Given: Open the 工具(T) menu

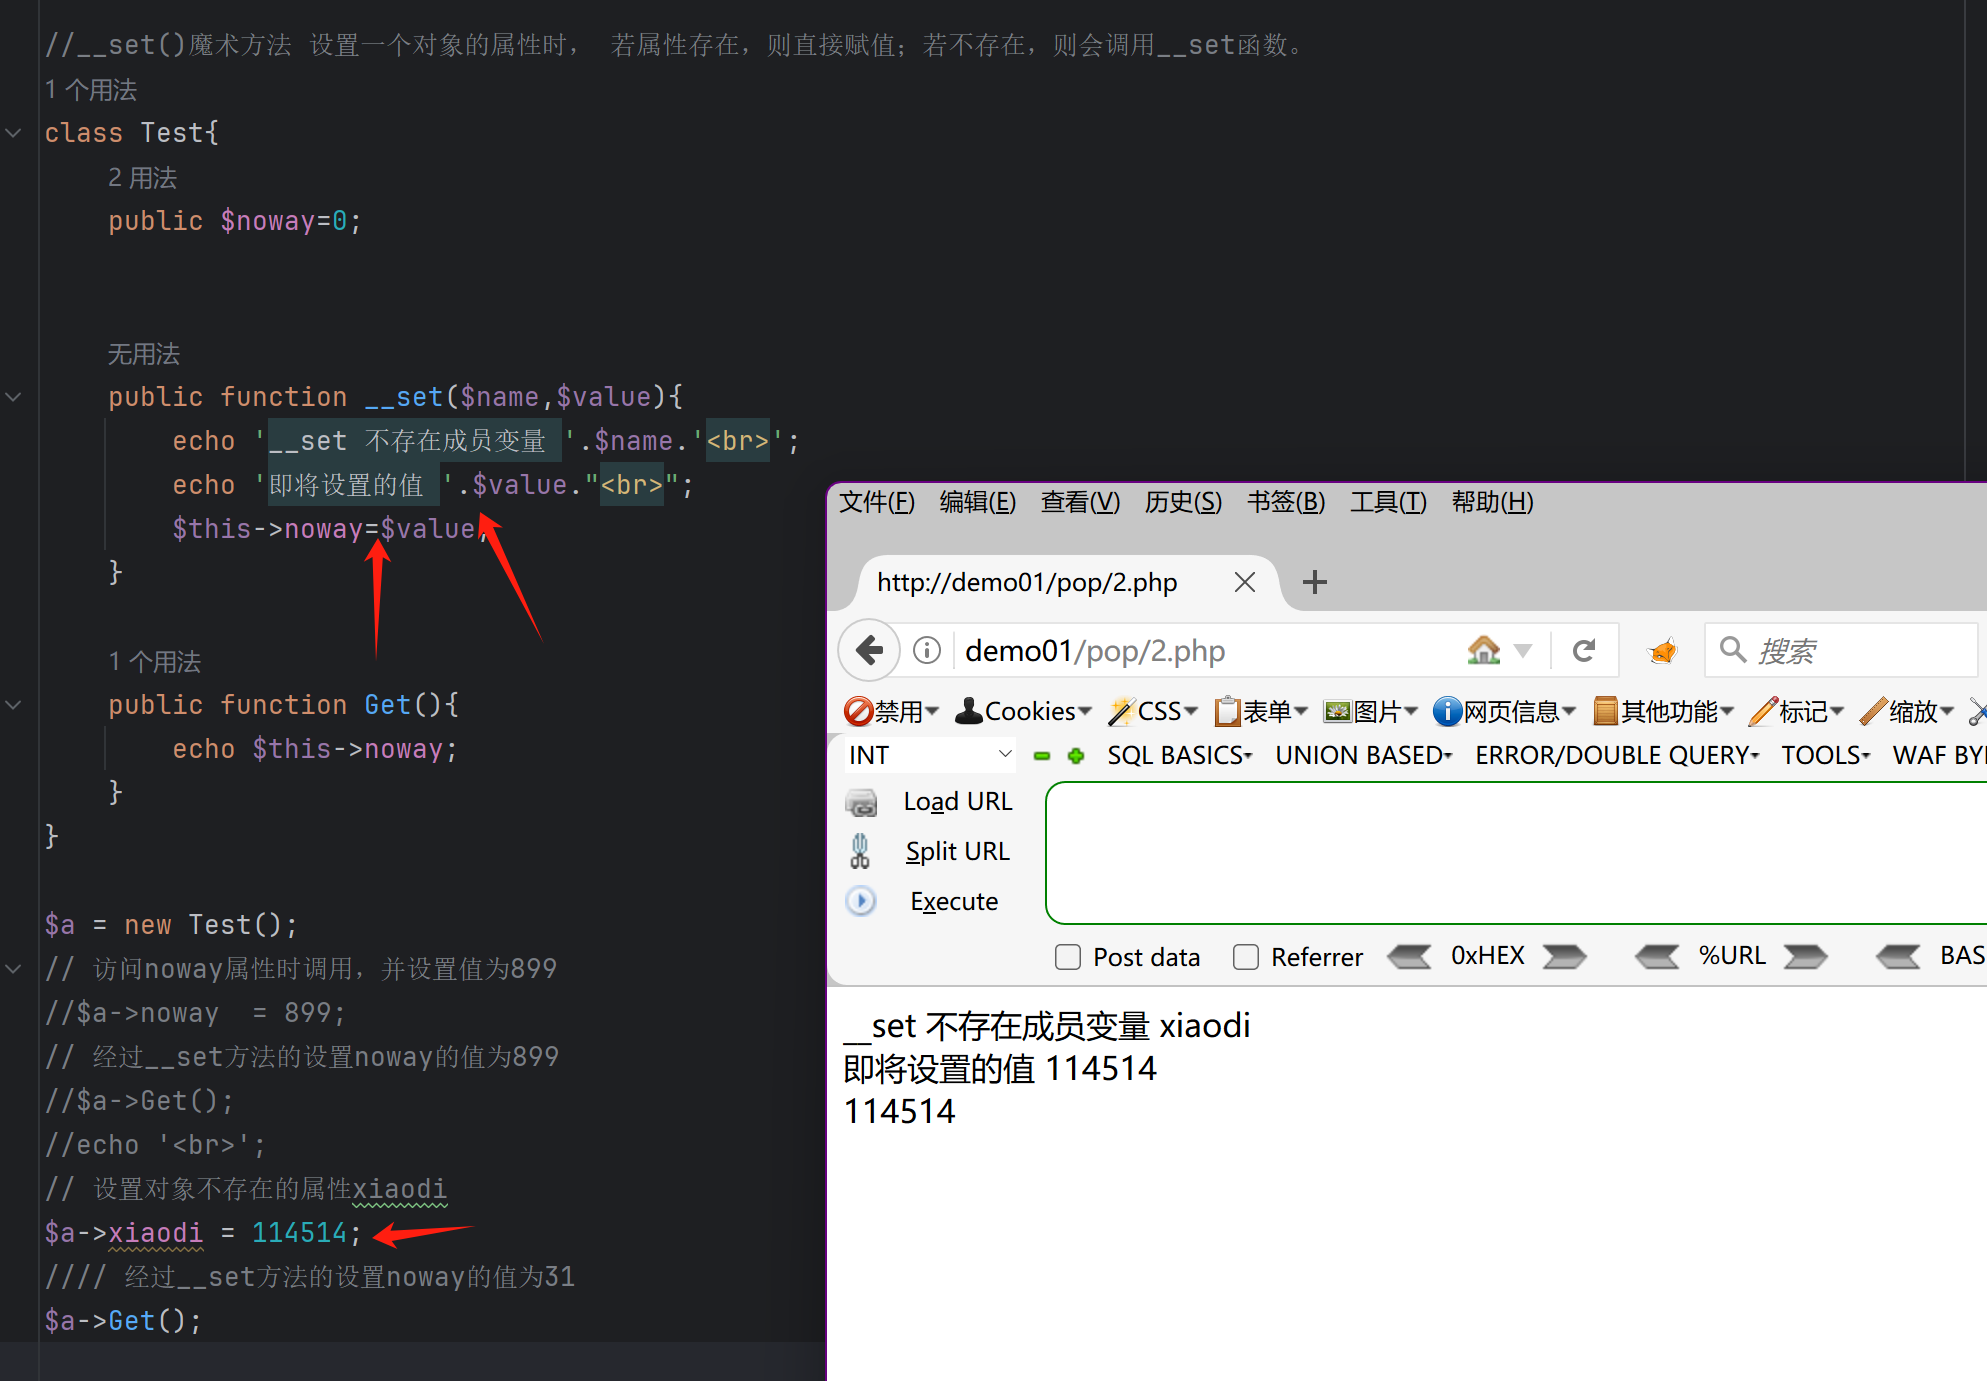Looking at the screenshot, I should [1388, 502].
